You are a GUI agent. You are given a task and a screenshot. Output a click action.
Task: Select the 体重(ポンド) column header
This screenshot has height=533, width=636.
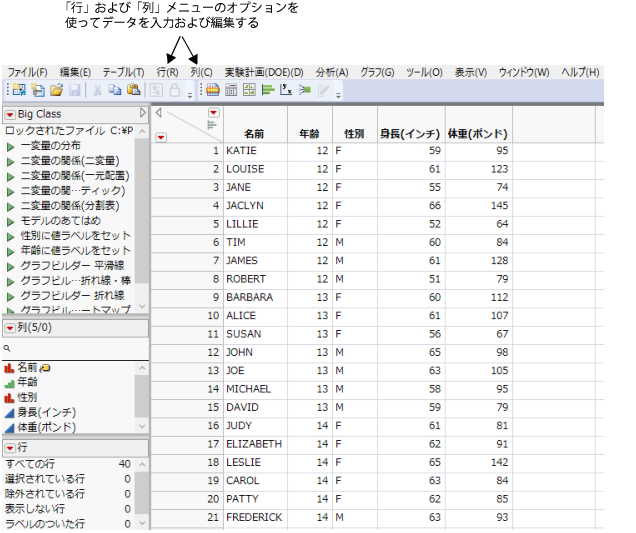pyautogui.click(x=478, y=133)
